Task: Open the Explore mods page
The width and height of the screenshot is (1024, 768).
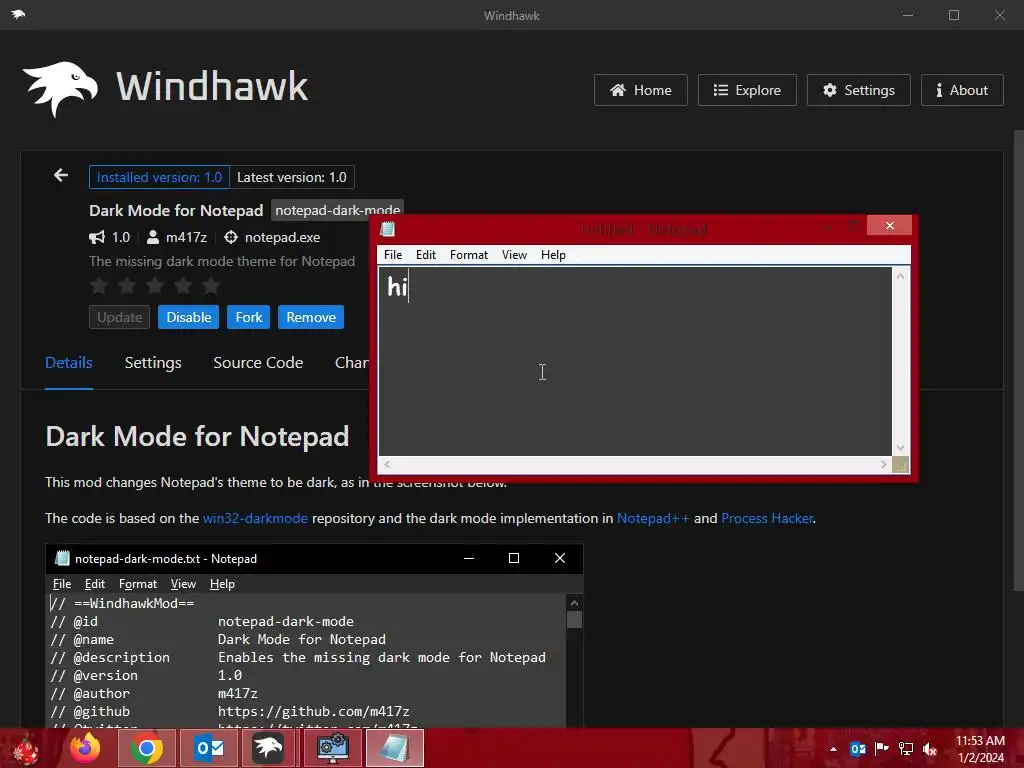Action: 747,90
